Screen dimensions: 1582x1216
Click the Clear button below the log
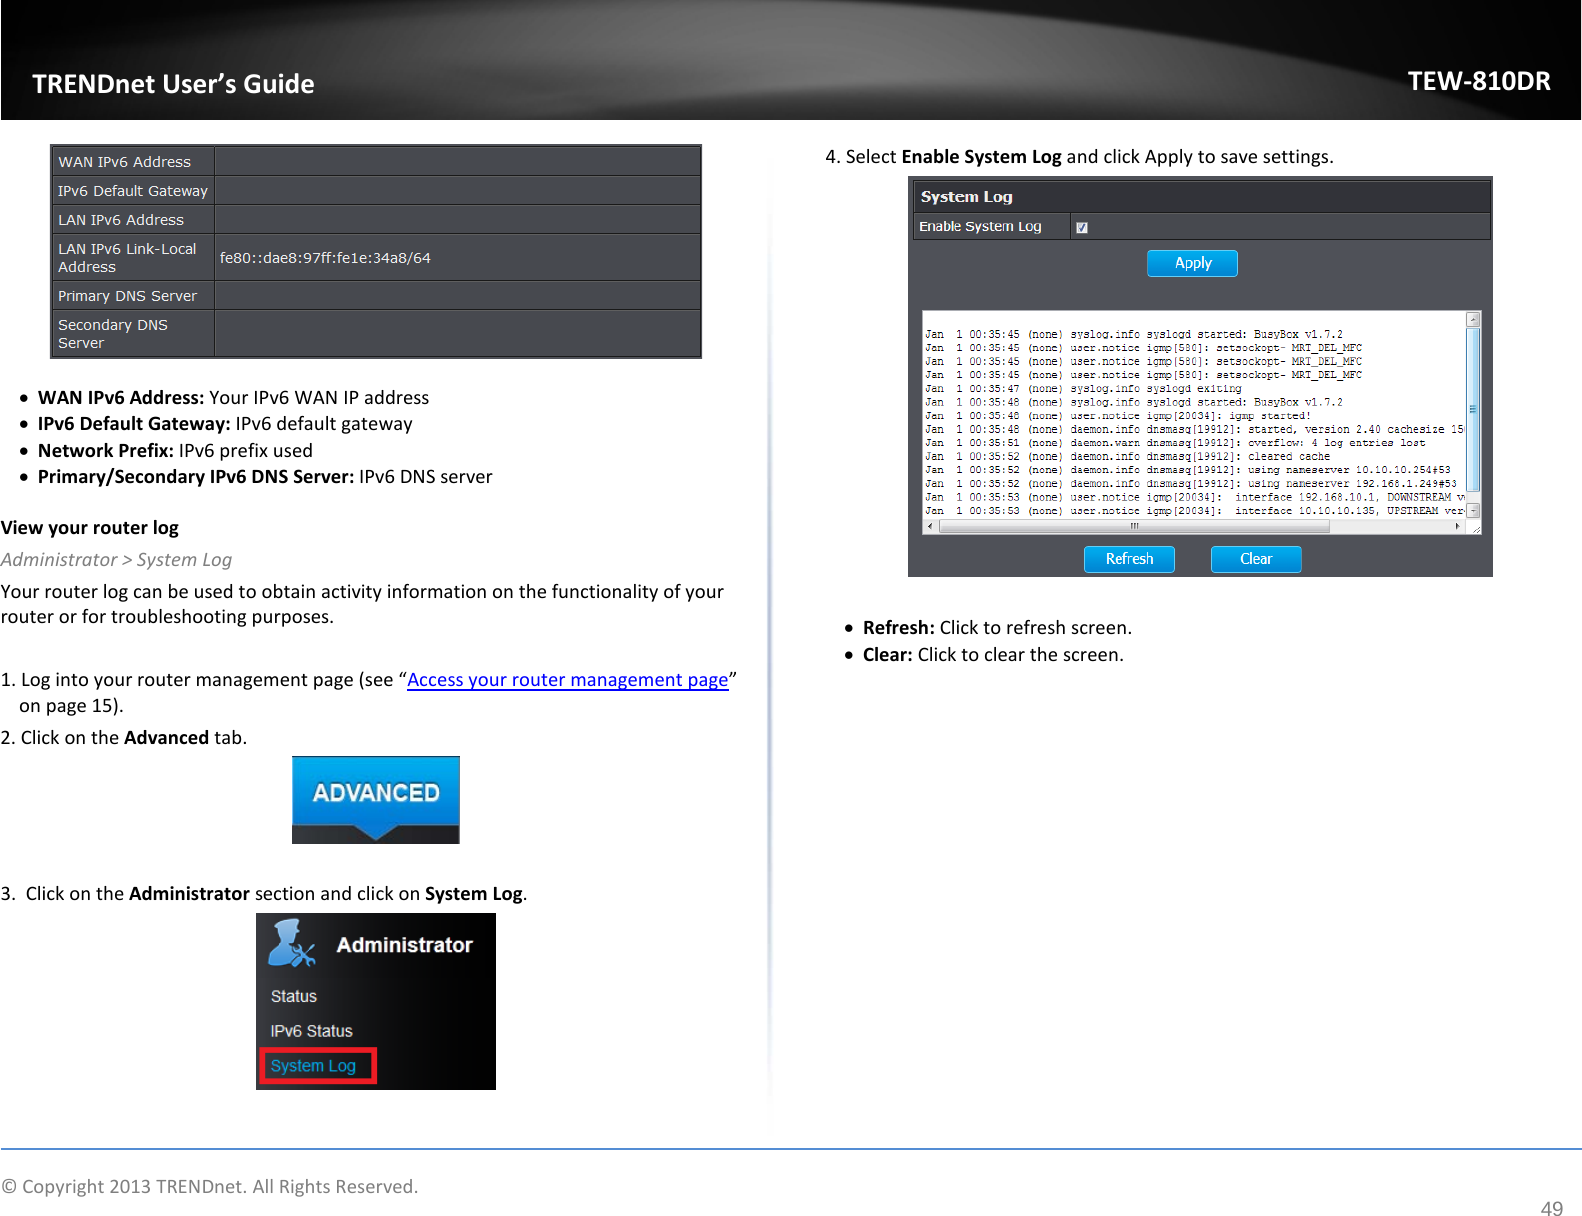[x=1256, y=559]
